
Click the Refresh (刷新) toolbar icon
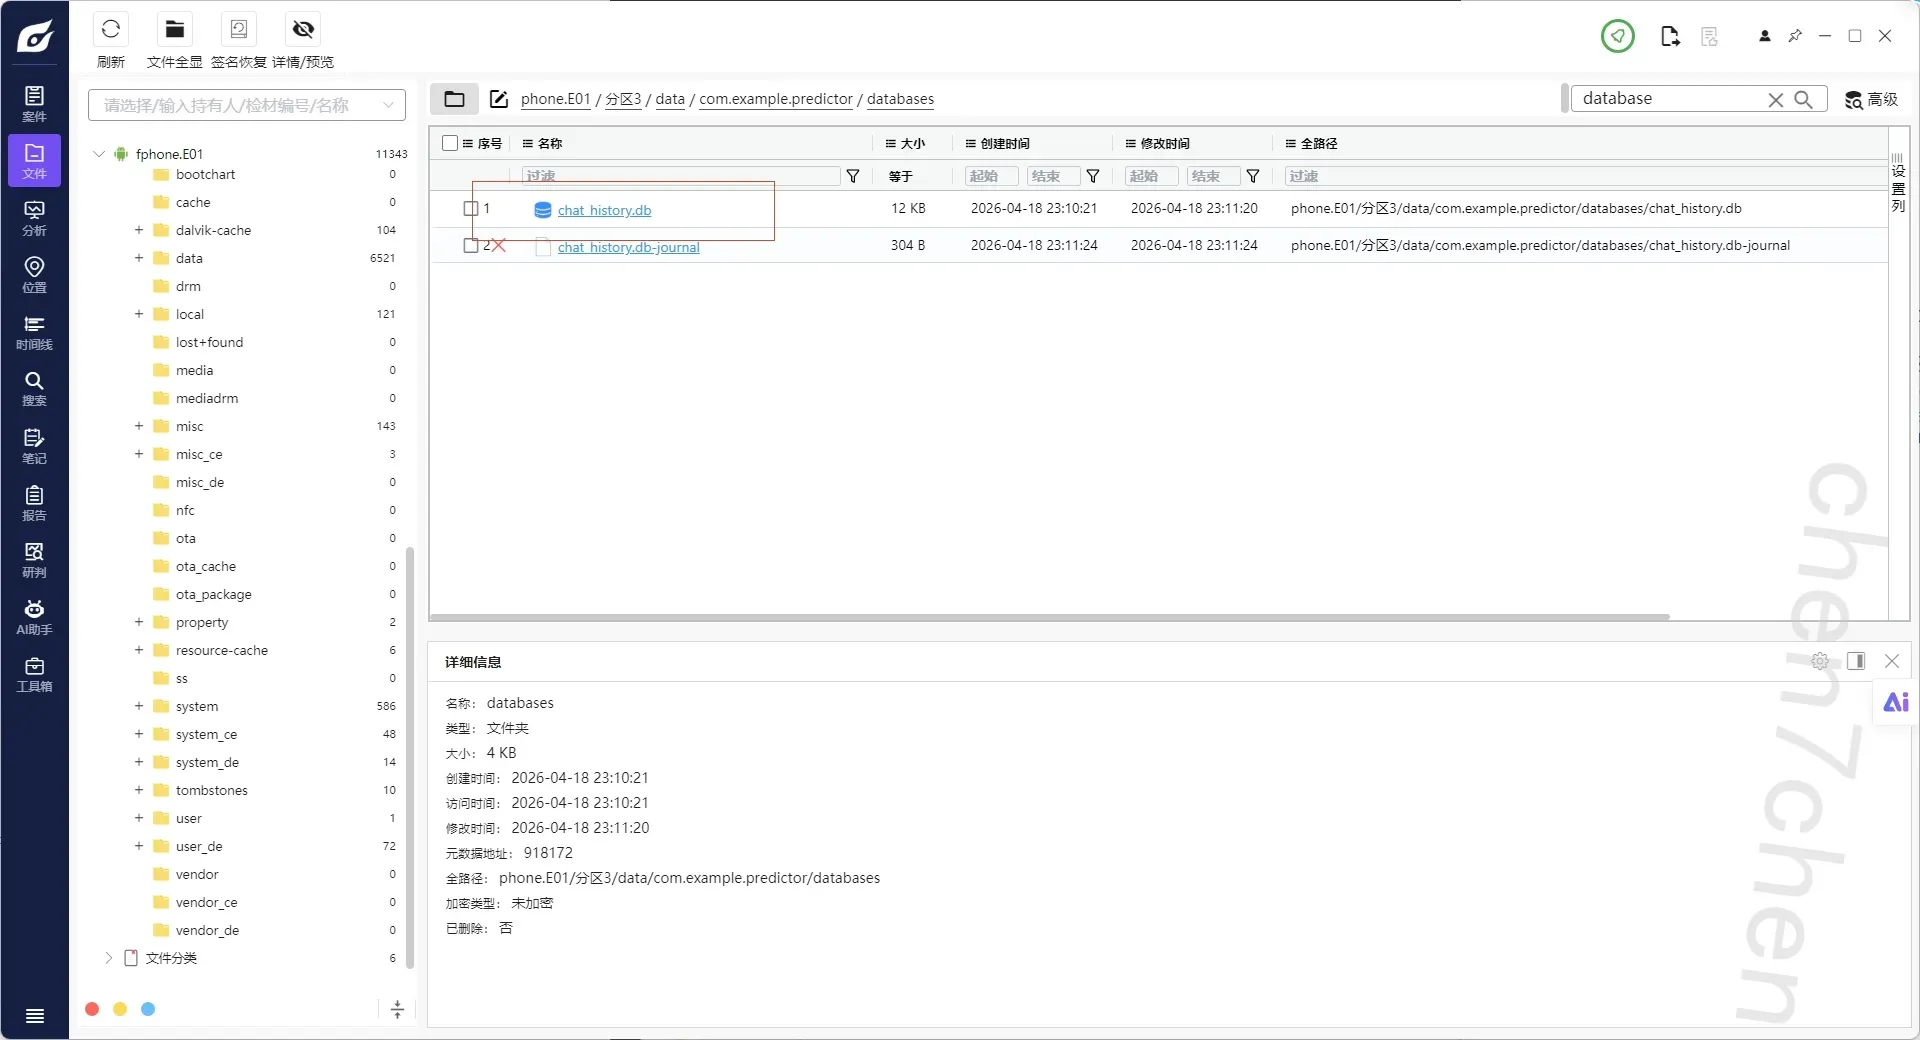(111, 30)
